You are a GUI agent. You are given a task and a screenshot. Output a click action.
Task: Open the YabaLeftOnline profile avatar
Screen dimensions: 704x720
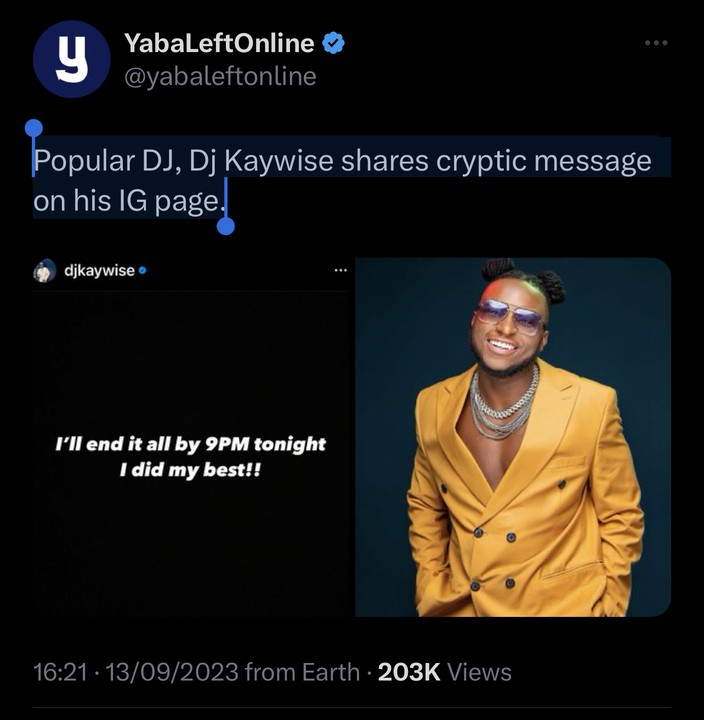tap(72, 59)
